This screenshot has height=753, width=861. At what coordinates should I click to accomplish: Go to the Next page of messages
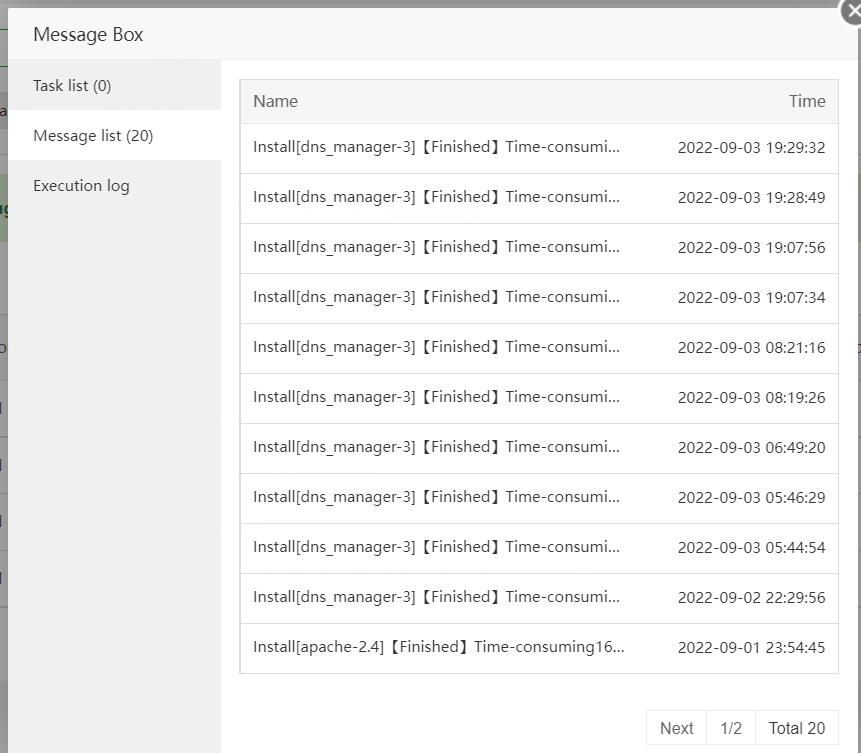point(676,728)
